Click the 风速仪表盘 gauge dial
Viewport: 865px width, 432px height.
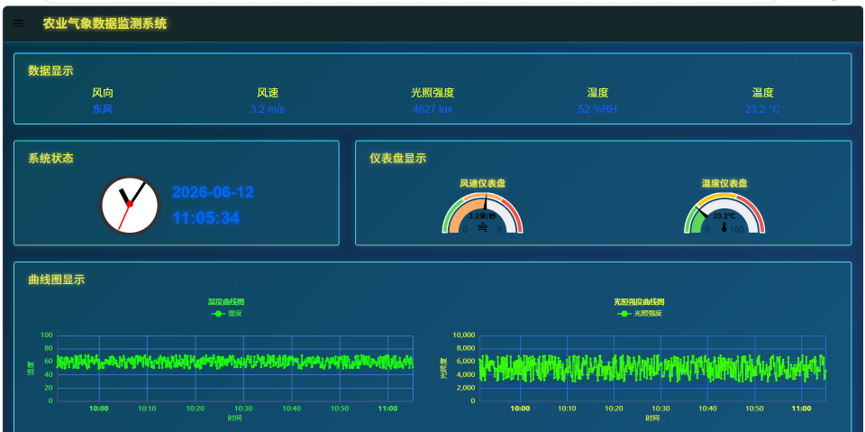pyautogui.click(x=482, y=212)
